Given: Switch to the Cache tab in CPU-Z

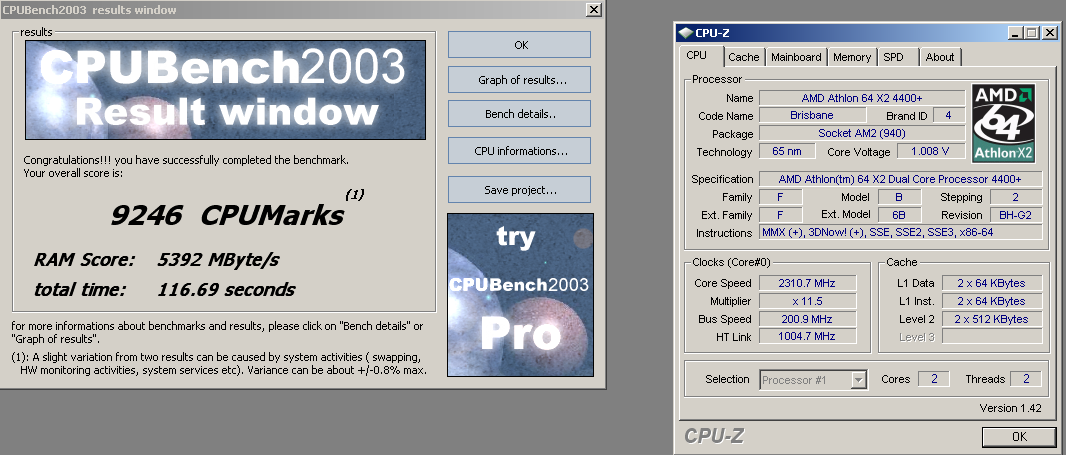Looking at the screenshot, I should click(x=744, y=57).
